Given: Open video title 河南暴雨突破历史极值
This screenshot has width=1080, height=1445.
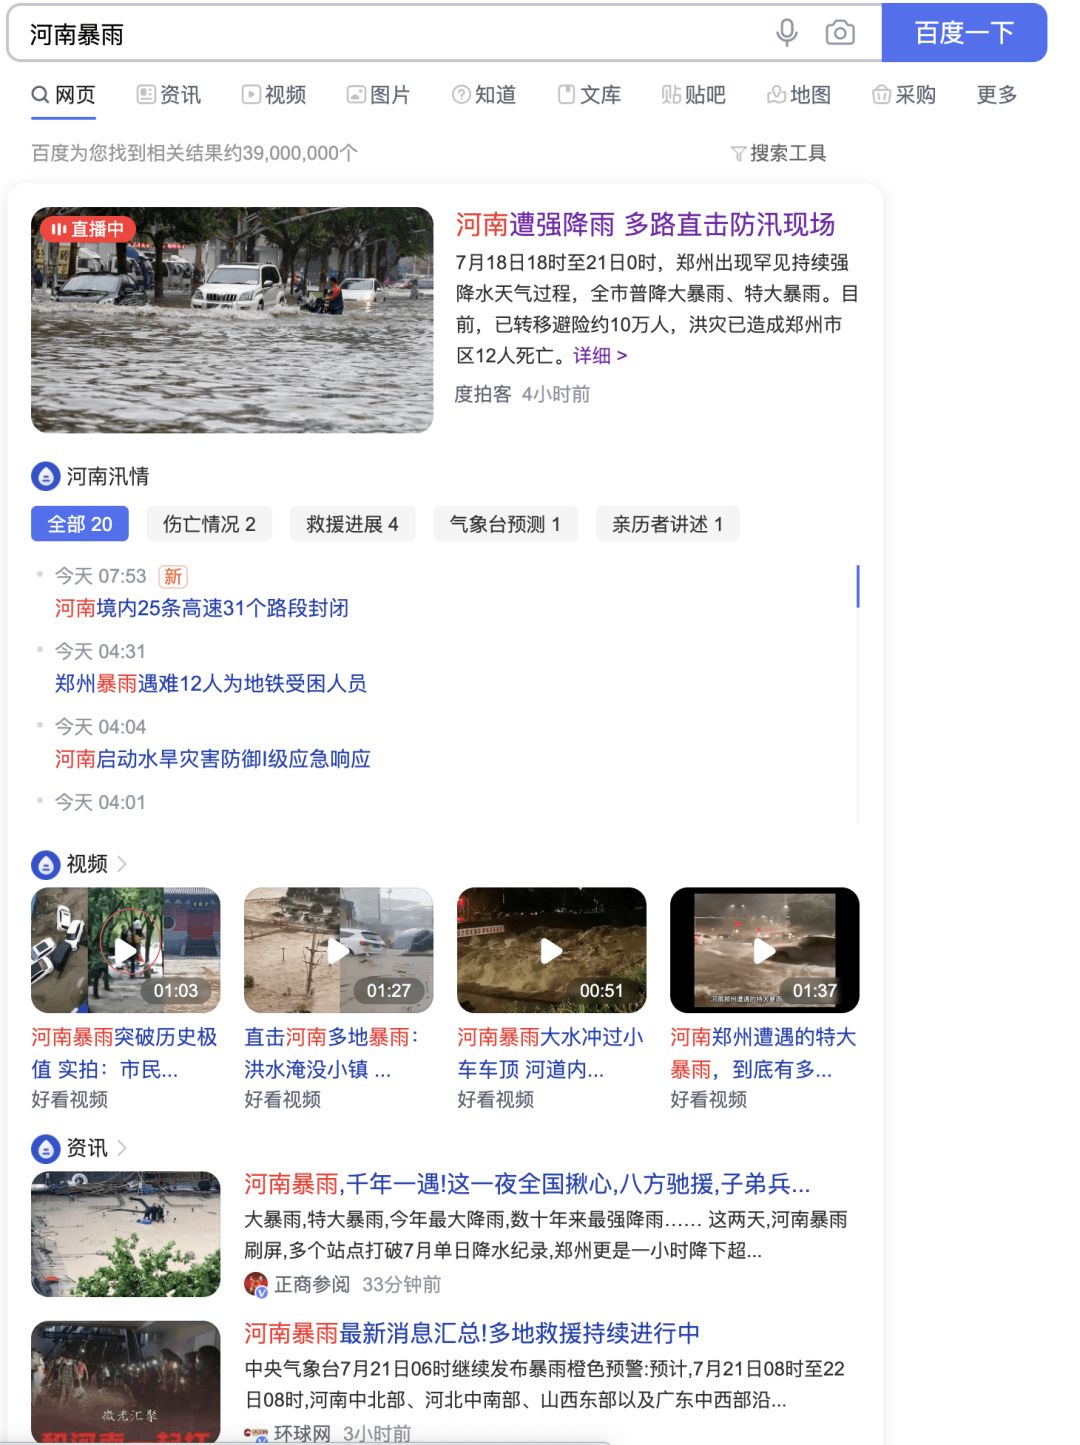Looking at the screenshot, I should [x=125, y=1053].
